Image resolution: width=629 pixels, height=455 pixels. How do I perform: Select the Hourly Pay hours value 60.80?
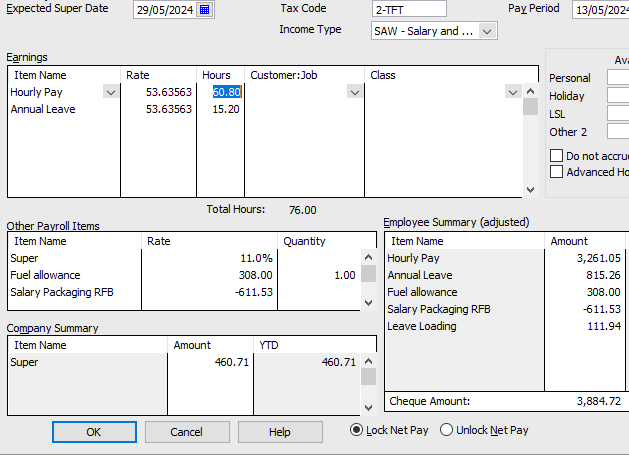pos(227,92)
